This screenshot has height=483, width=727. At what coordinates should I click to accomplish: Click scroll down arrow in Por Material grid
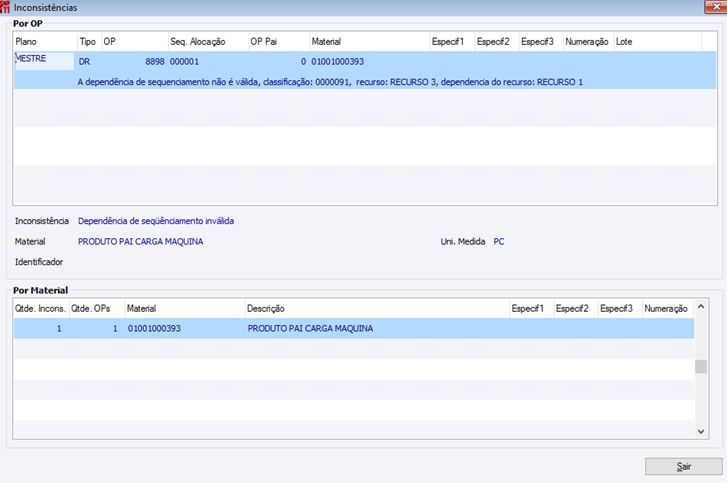coord(701,432)
